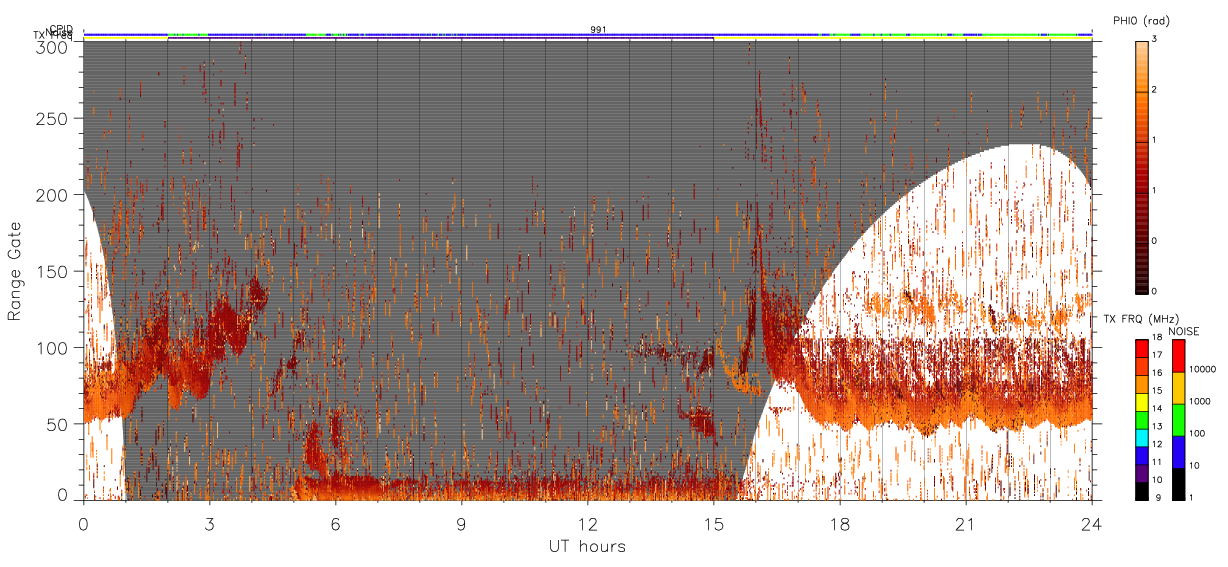Pick the red 18 MHz swatch in TX FRQ legend
This screenshot has width=1228, height=567.
(1142, 347)
